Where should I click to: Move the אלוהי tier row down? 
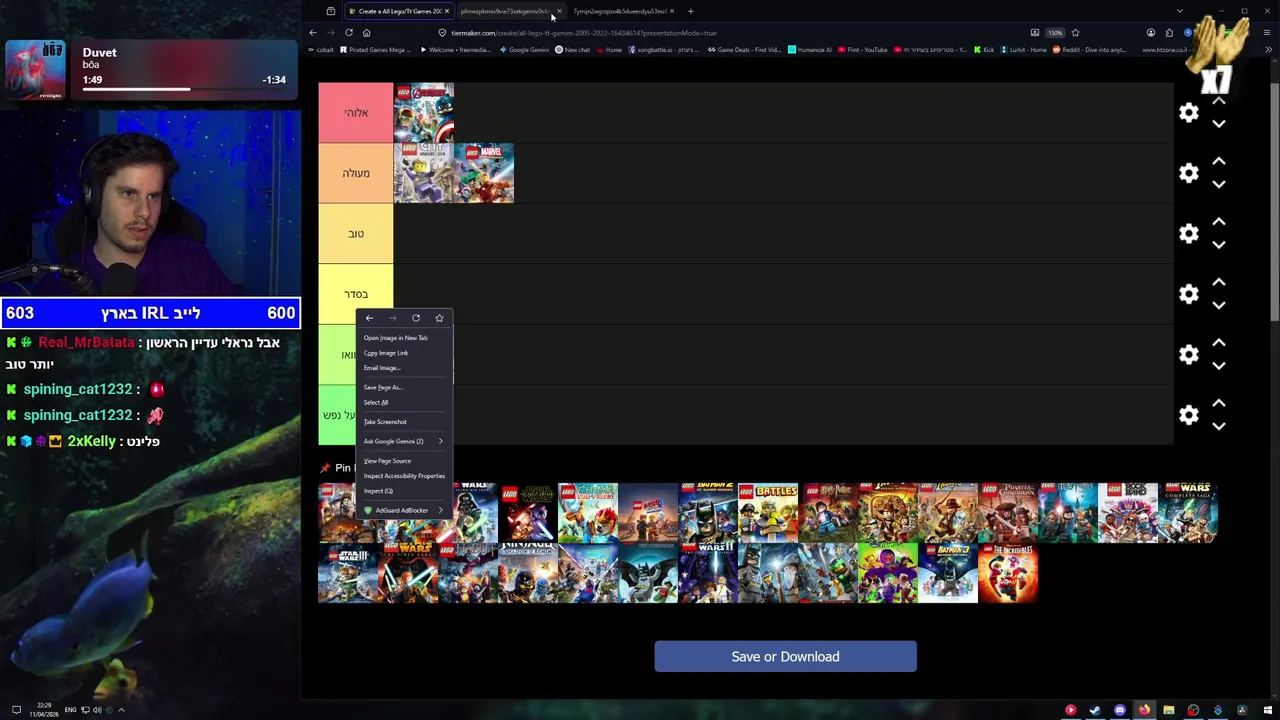click(1219, 124)
